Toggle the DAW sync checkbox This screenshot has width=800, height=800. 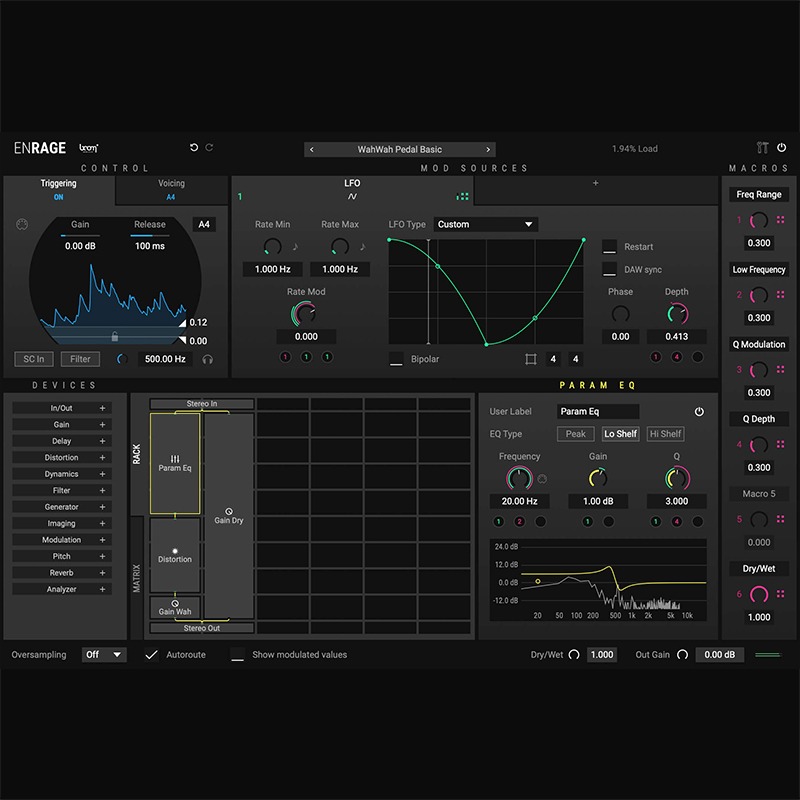tap(610, 269)
